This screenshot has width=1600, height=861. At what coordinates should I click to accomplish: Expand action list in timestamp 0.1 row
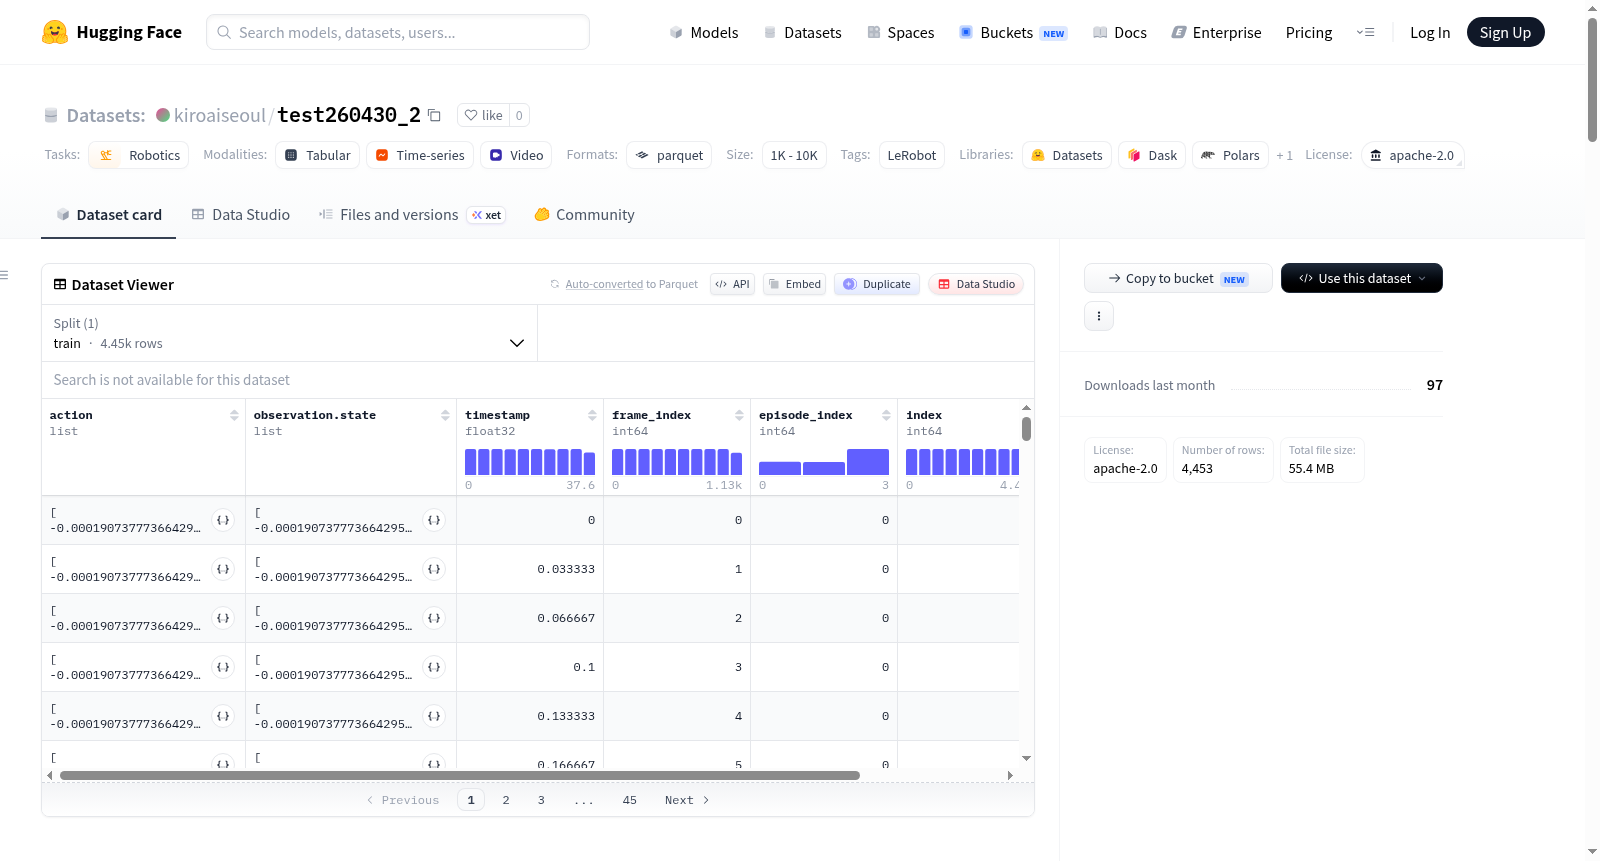click(x=223, y=667)
